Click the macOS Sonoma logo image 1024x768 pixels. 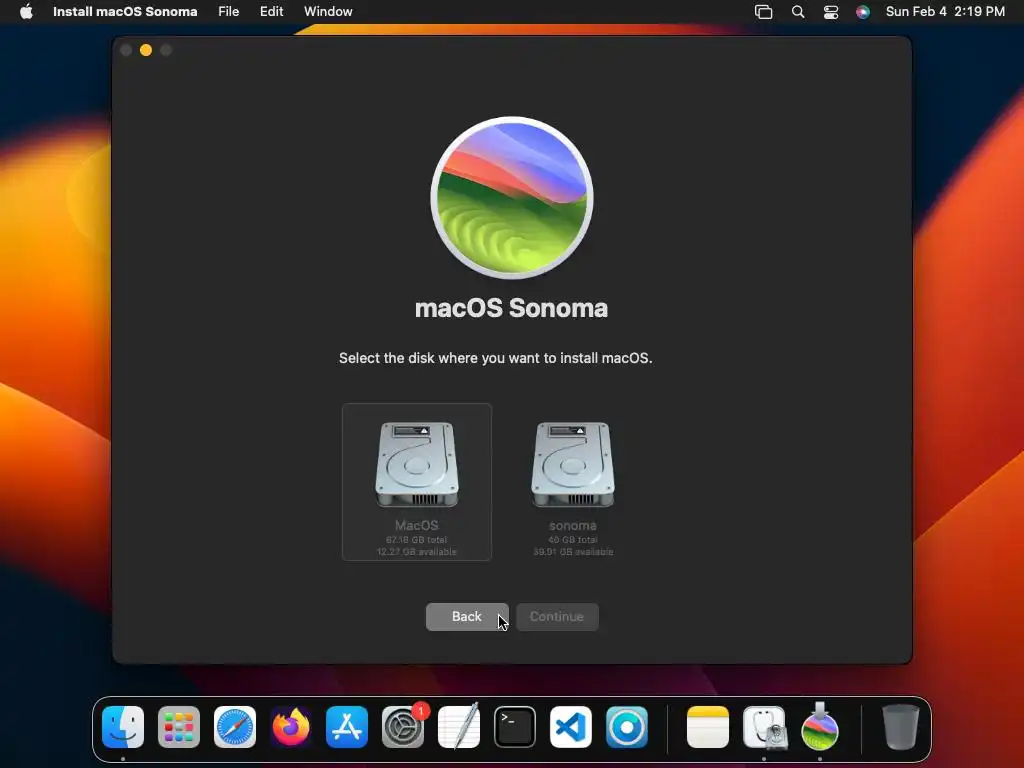(x=512, y=198)
